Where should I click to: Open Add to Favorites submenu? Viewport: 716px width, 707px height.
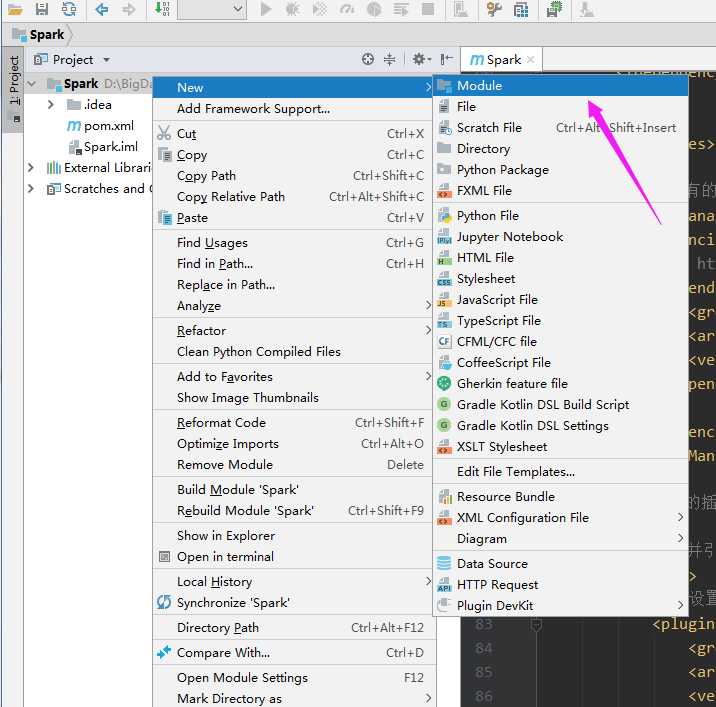(293, 377)
